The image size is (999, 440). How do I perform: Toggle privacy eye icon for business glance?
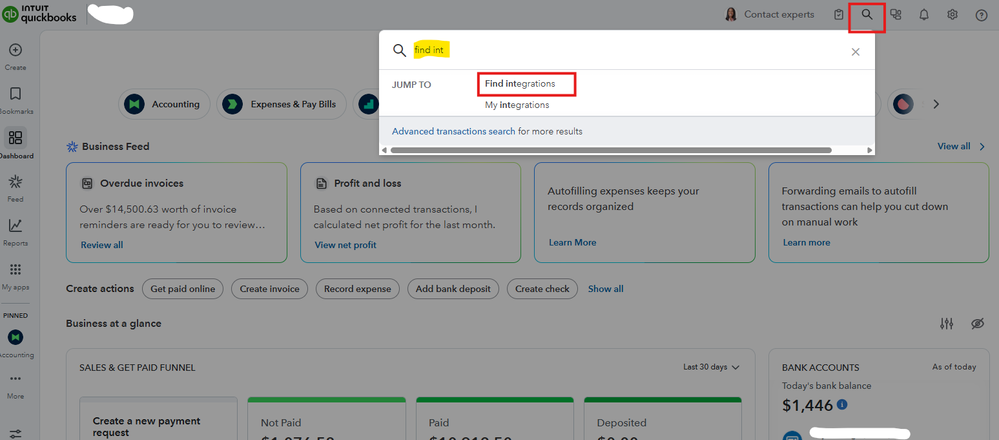977,324
